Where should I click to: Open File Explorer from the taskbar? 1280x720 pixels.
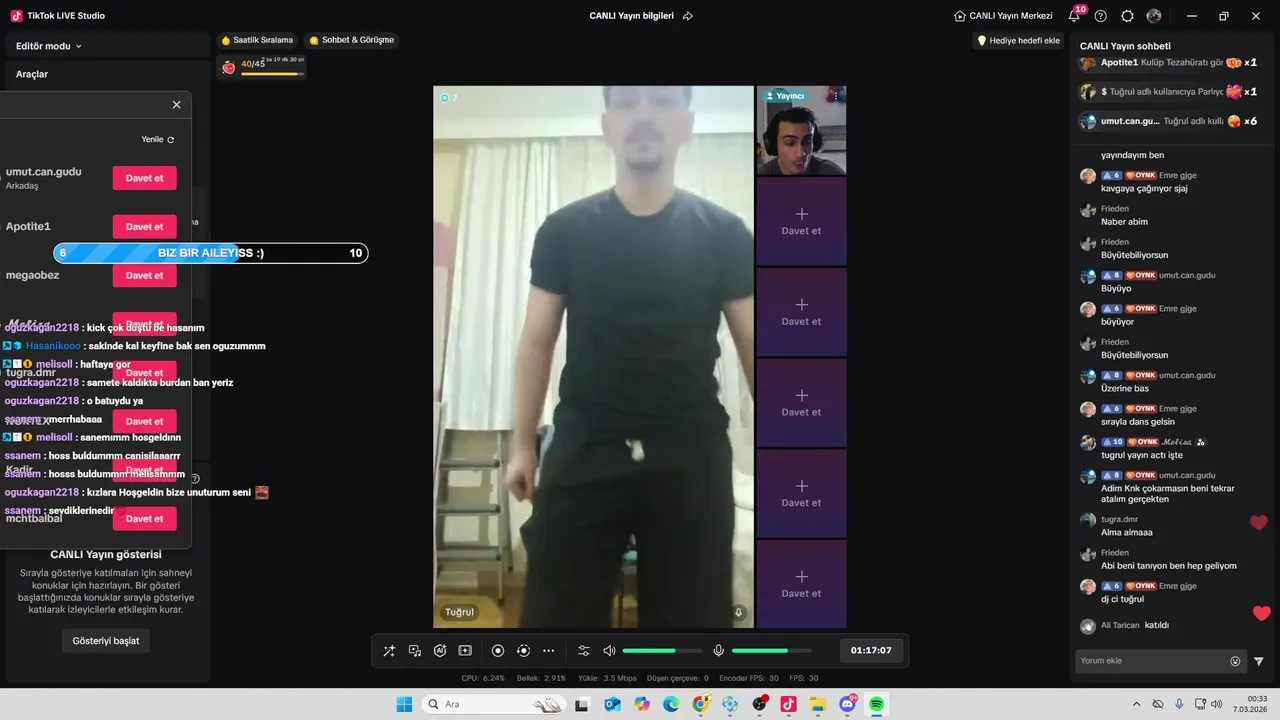818,704
